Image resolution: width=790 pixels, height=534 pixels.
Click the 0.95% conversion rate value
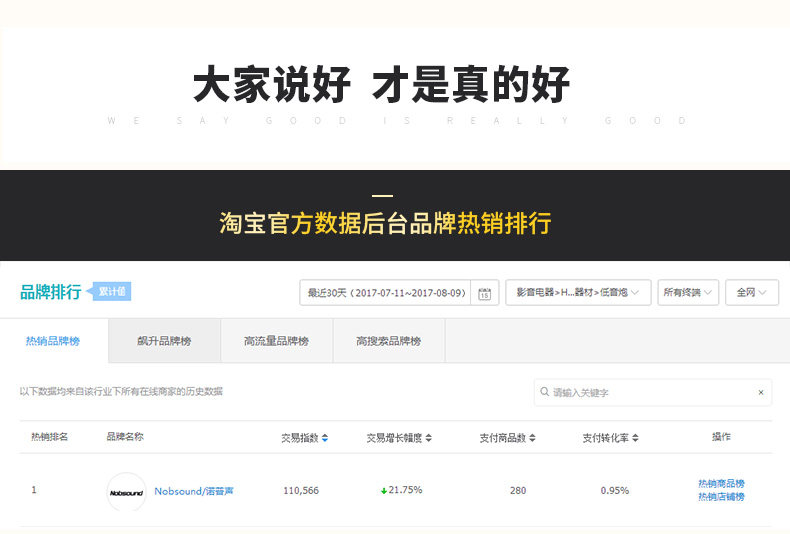coord(615,491)
